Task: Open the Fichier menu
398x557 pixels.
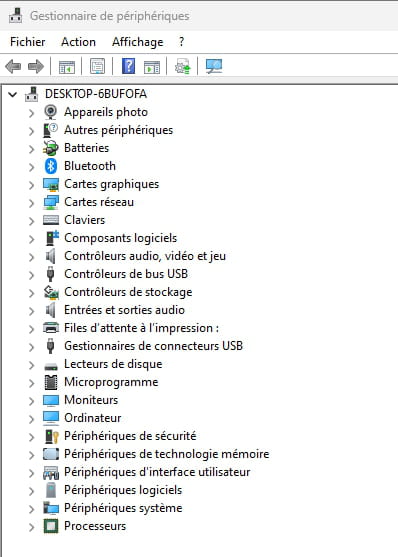Action: [x=28, y=42]
